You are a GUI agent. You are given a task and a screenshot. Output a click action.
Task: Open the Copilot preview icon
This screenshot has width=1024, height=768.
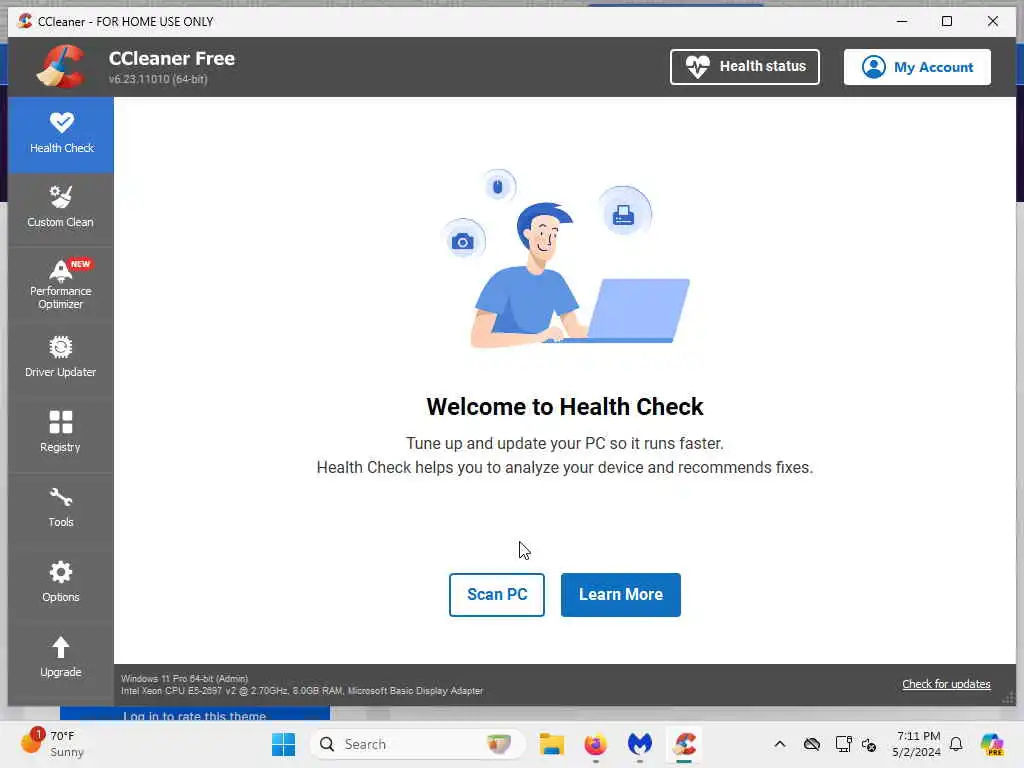pos(992,744)
